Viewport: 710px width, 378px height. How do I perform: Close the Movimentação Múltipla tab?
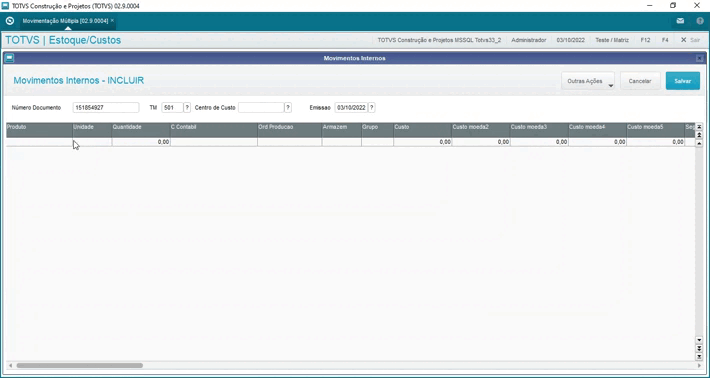pos(112,20)
